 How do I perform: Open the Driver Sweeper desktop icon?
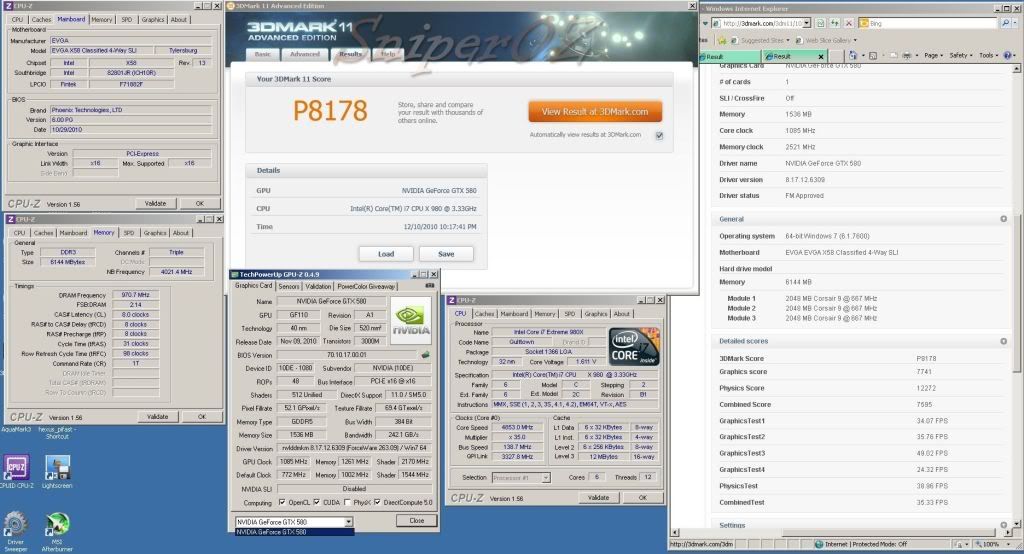coord(16,524)
